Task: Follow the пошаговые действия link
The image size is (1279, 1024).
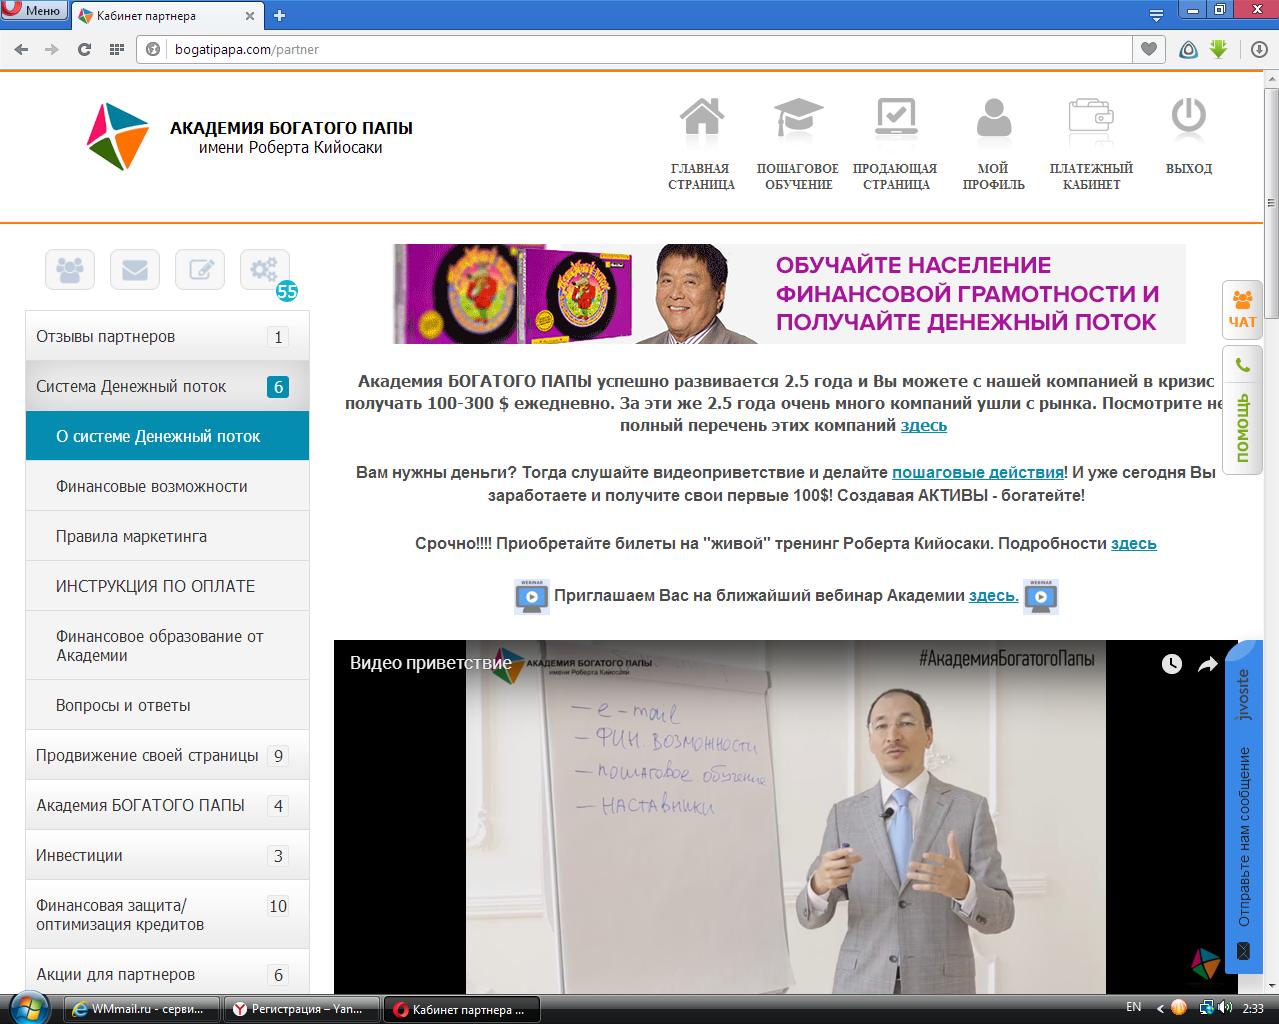Action: tap(978, 472)
